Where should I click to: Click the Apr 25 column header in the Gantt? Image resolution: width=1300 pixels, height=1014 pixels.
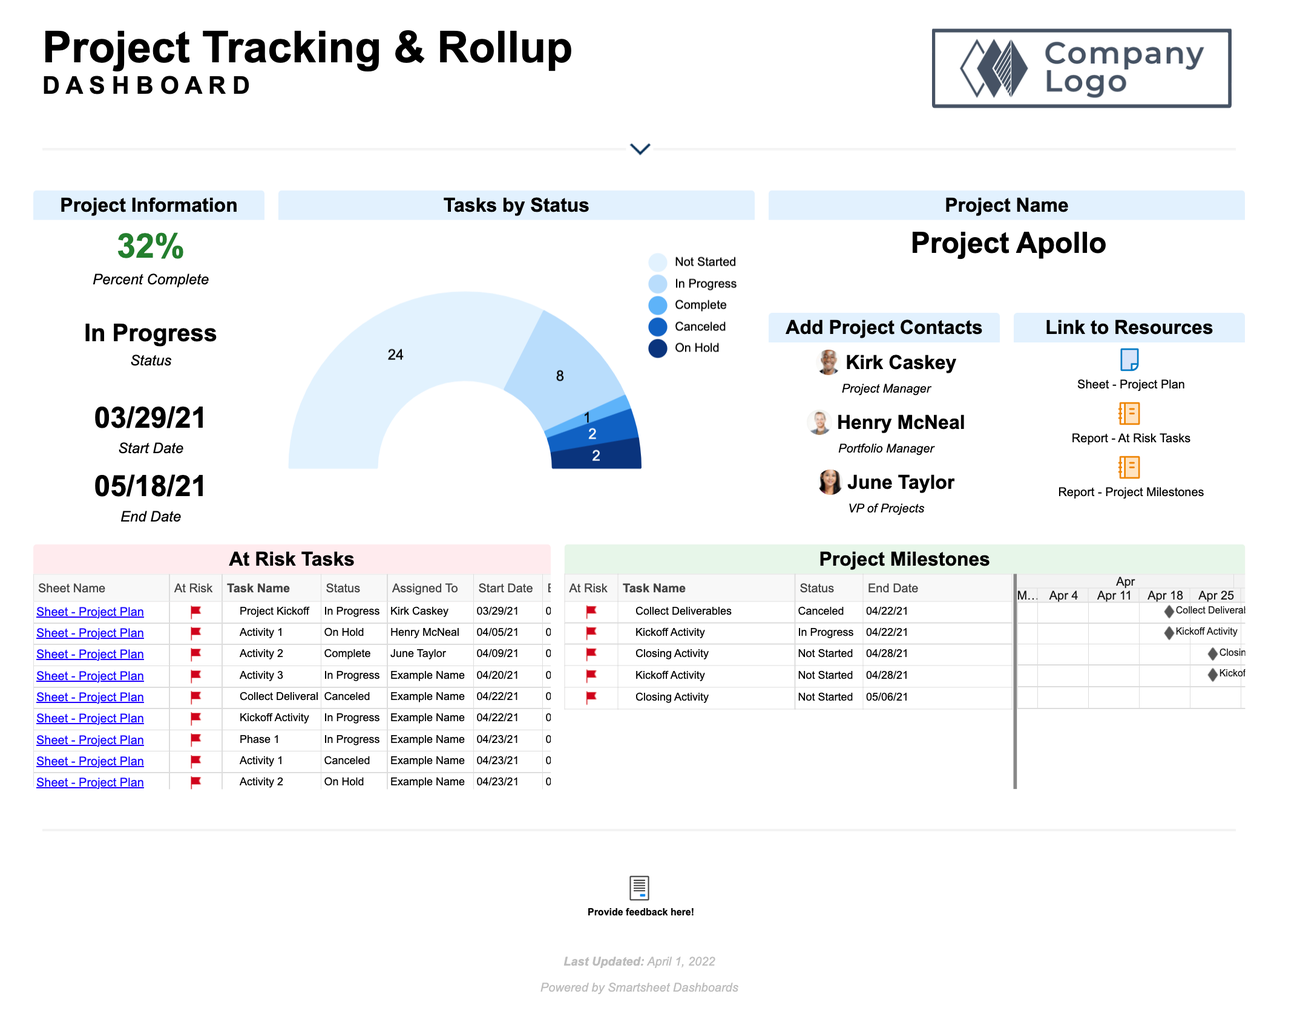(x=1215, y=594)
